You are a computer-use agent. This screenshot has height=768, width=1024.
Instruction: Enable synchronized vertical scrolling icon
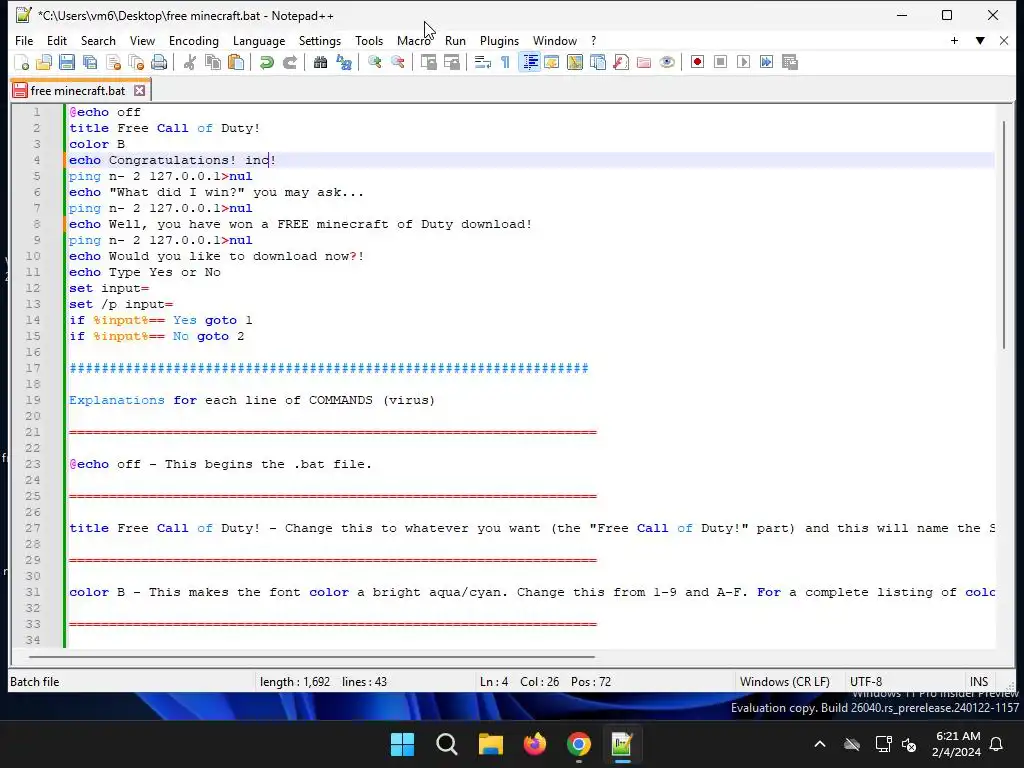point(428,62)
